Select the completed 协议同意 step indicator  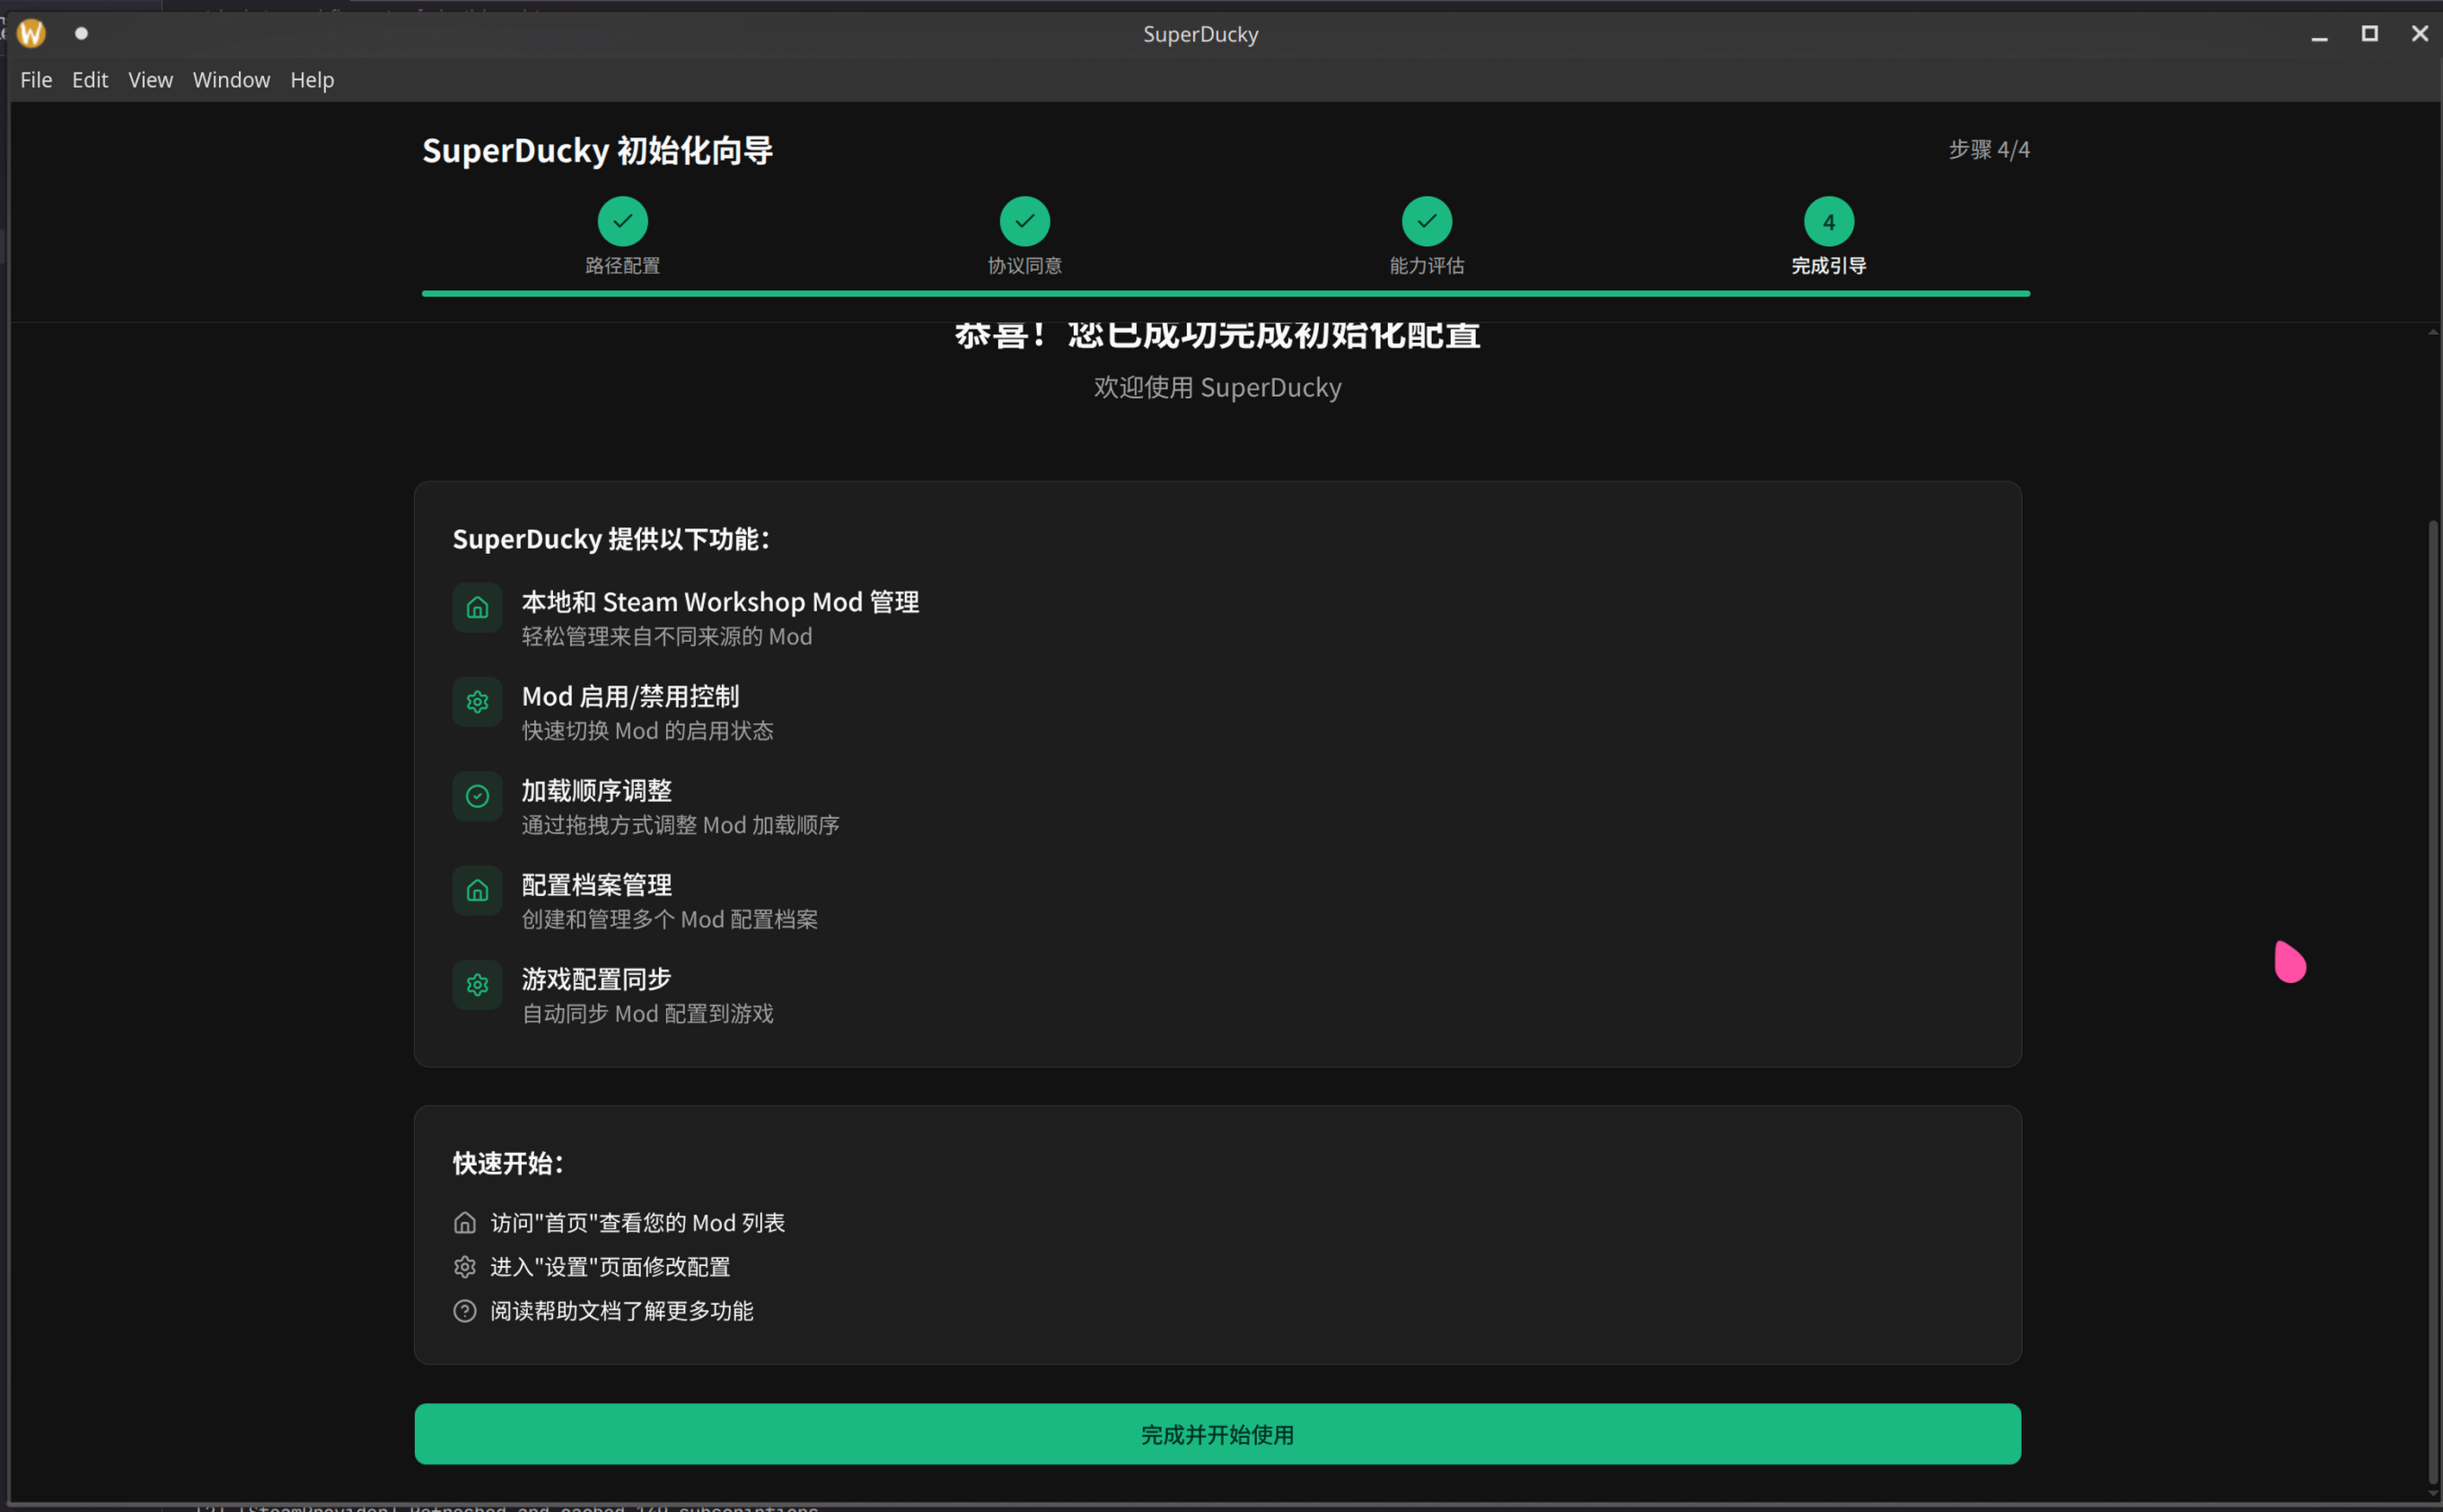point(1024,220)
